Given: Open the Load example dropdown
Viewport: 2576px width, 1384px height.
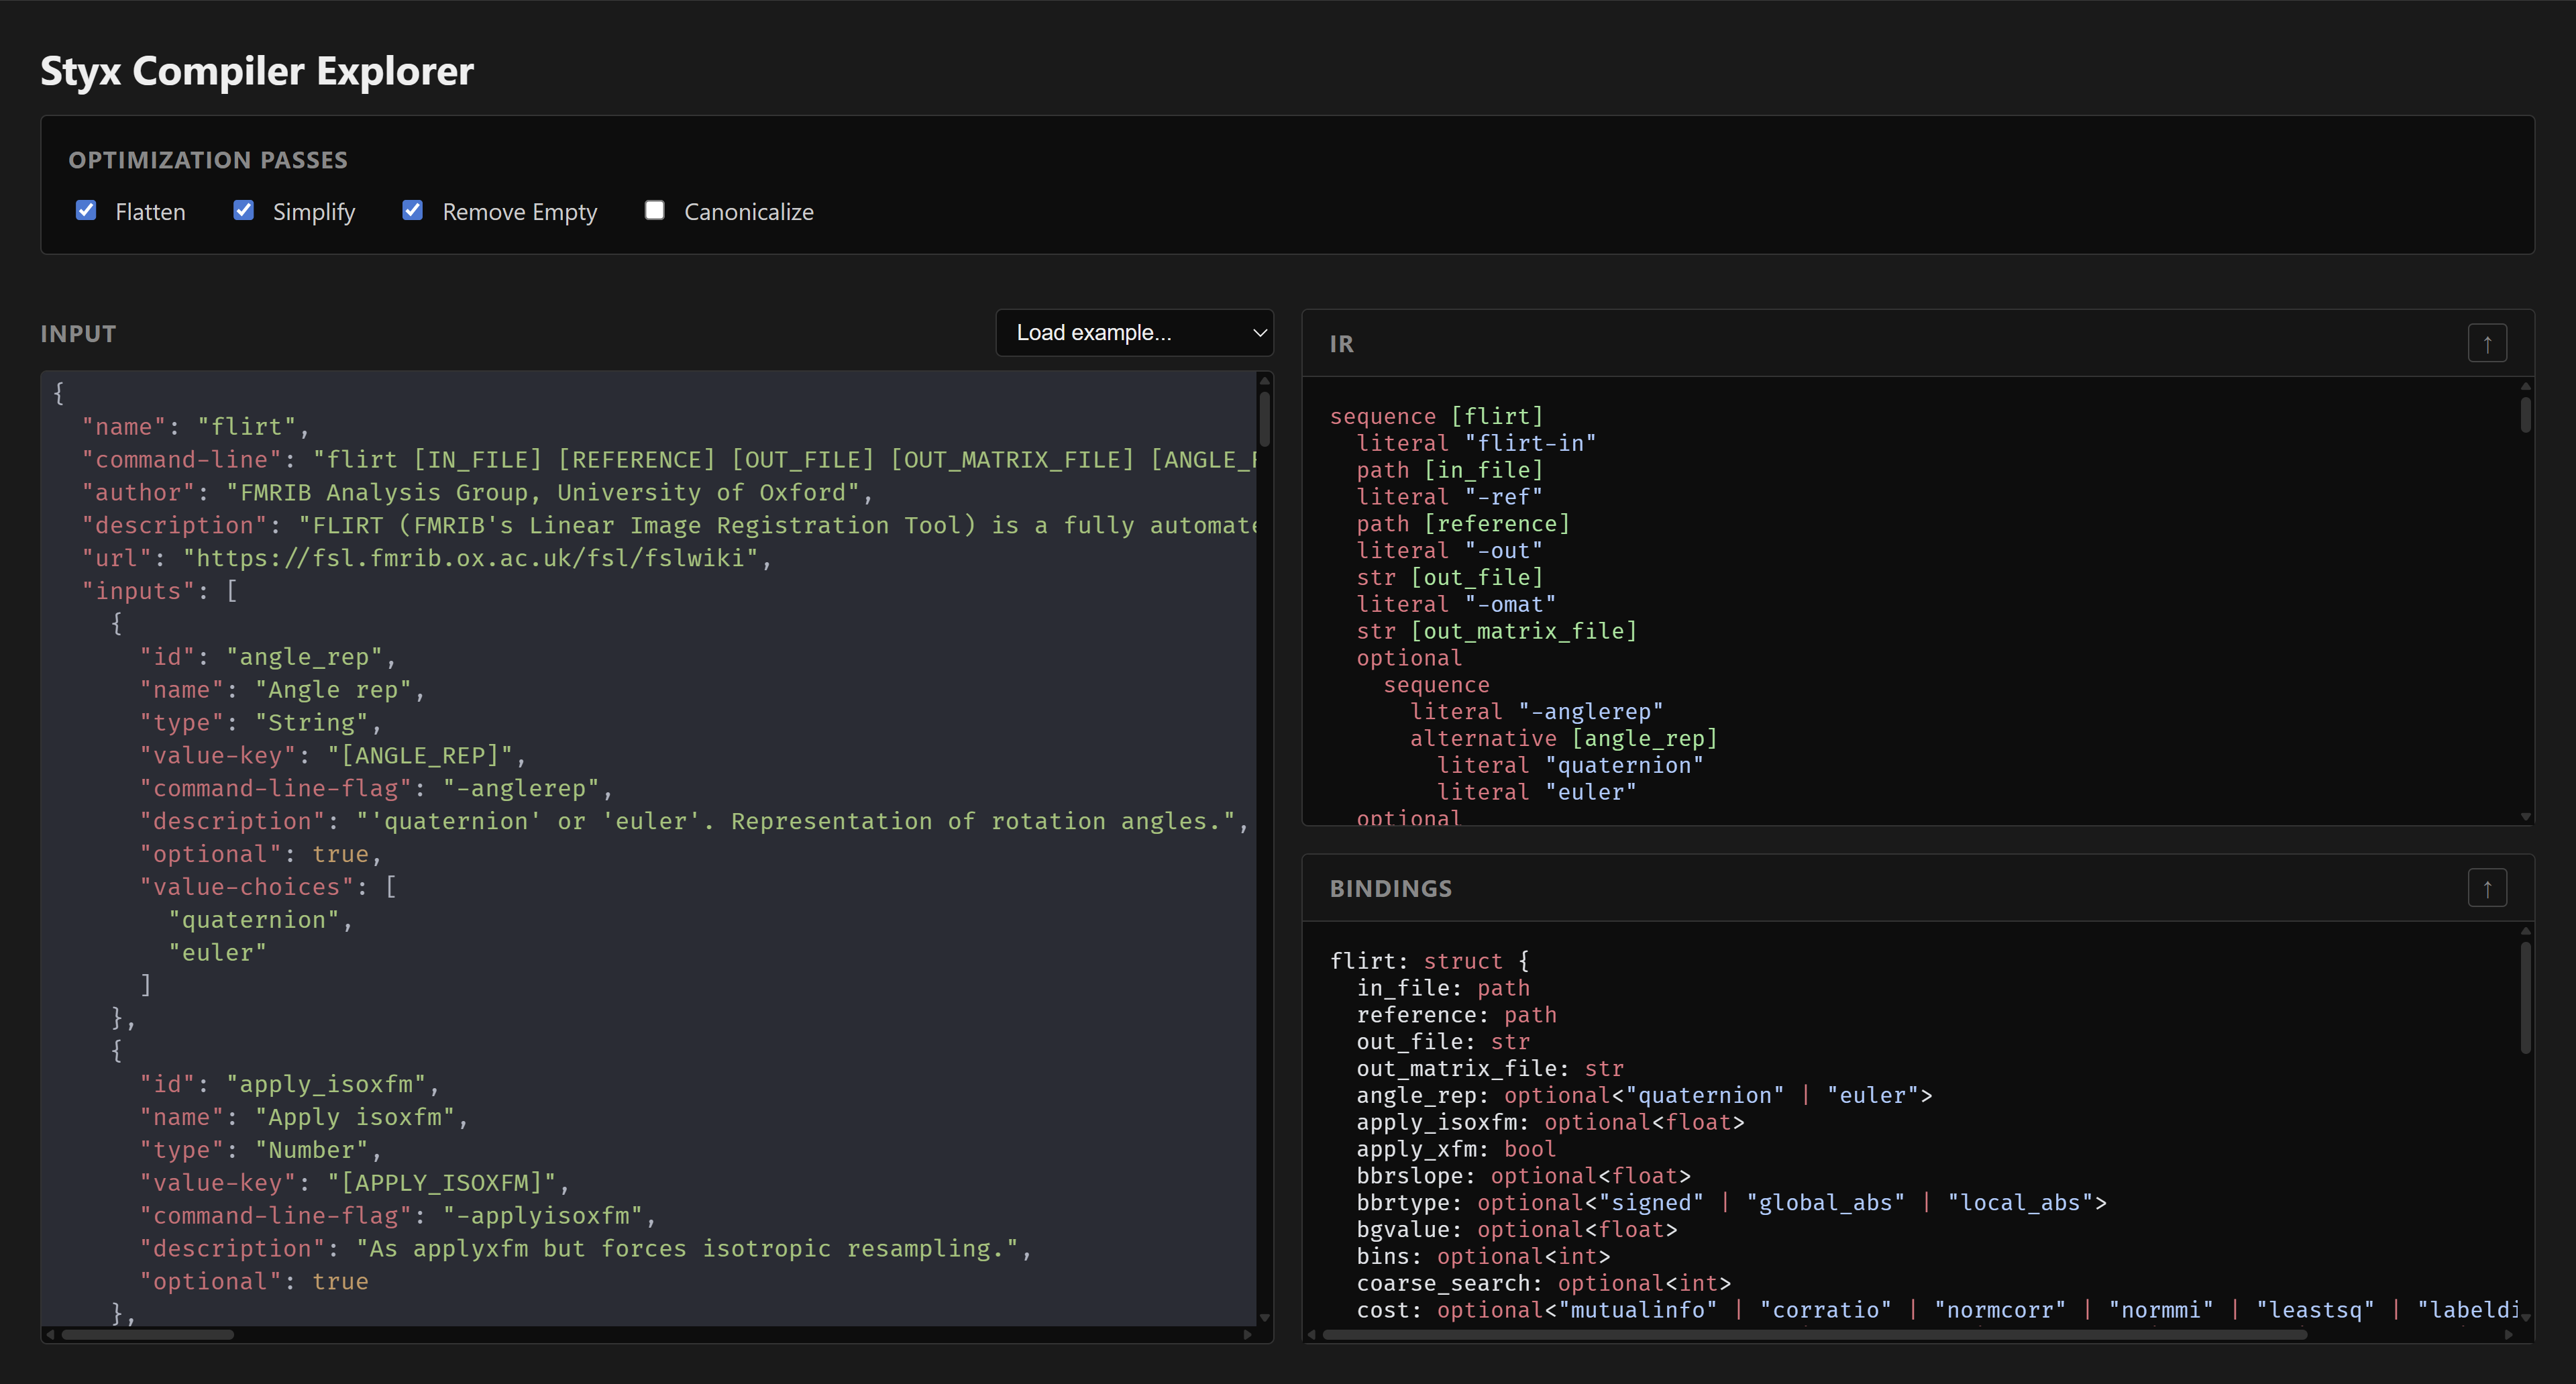Looking at the screenshot, I should coord(1134,332).
